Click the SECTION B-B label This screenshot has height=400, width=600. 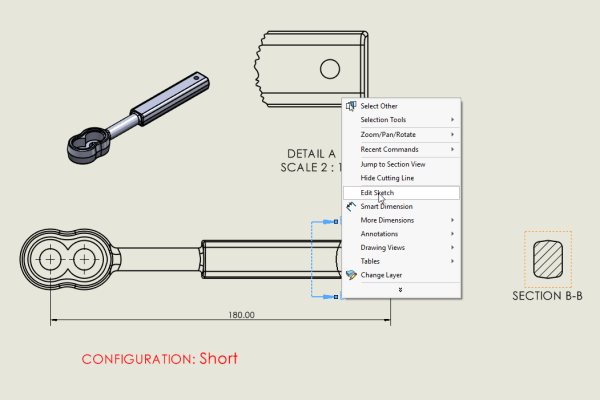pos(548,296)
